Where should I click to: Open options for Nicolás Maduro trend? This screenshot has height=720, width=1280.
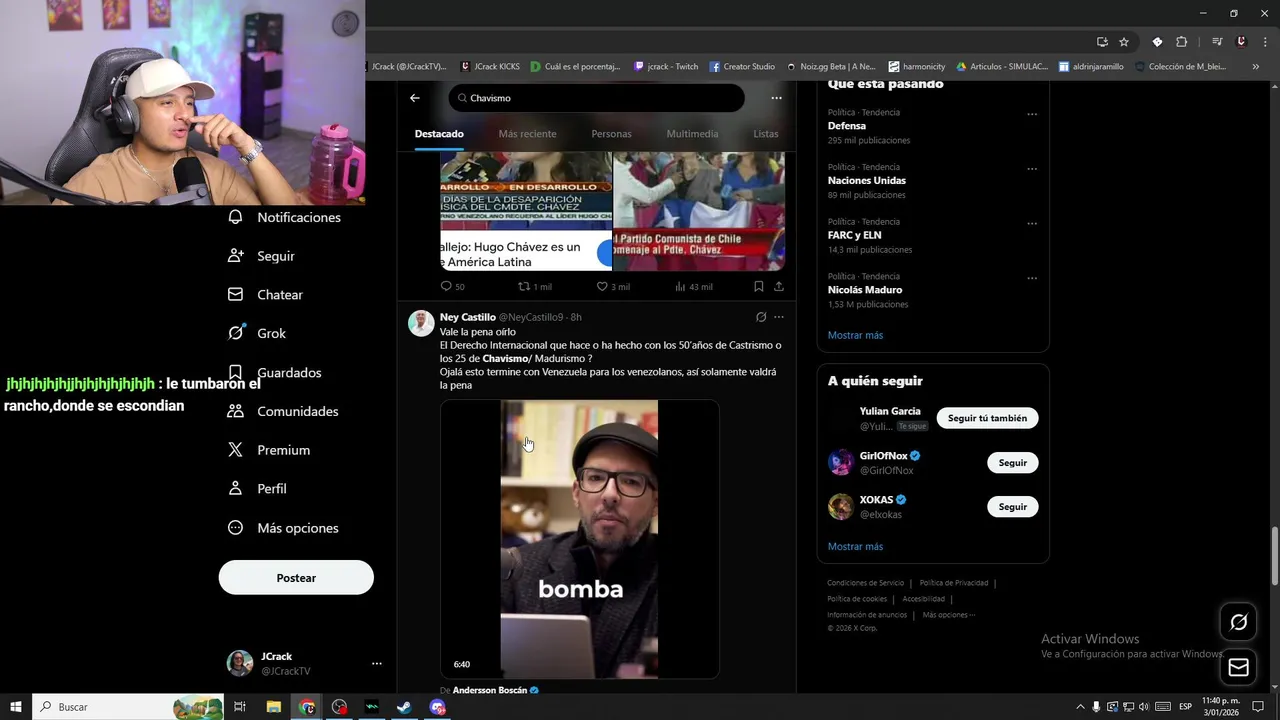tap(1032, 278)
